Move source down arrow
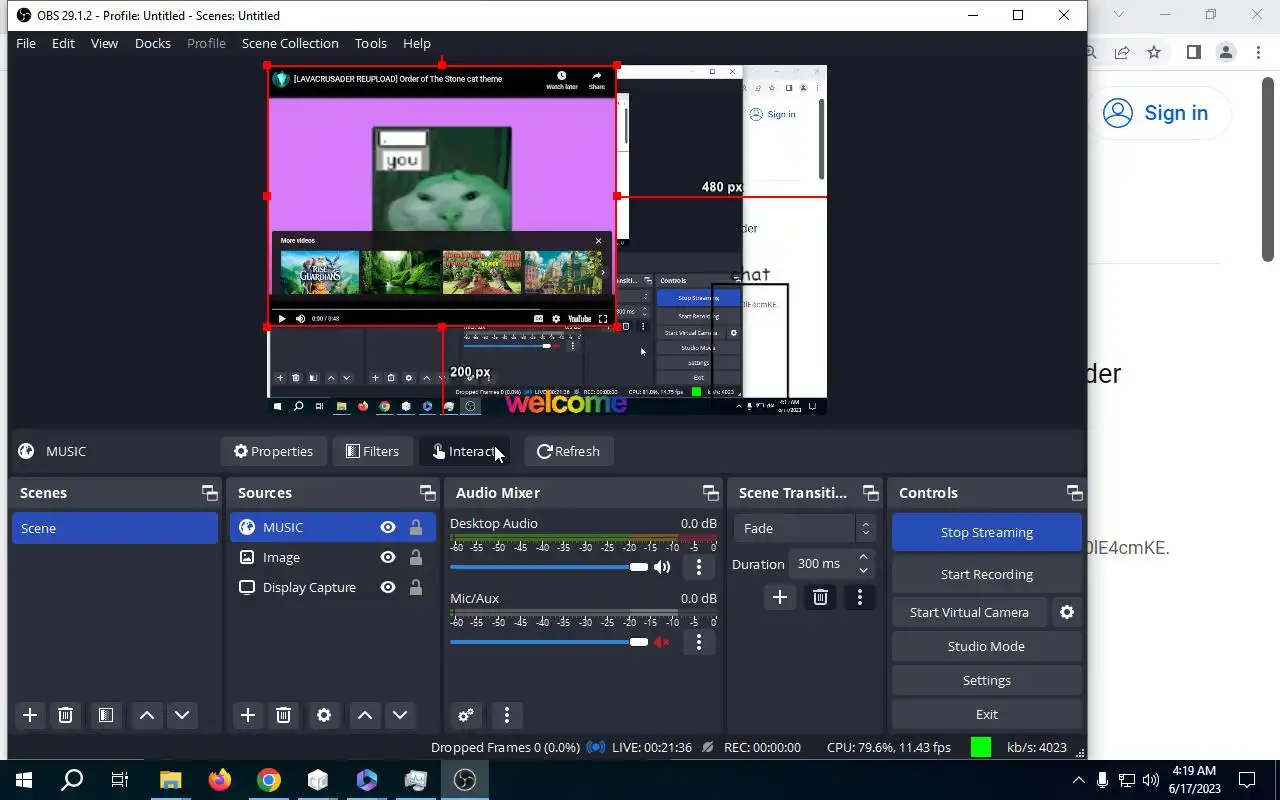 click(400, 715)
